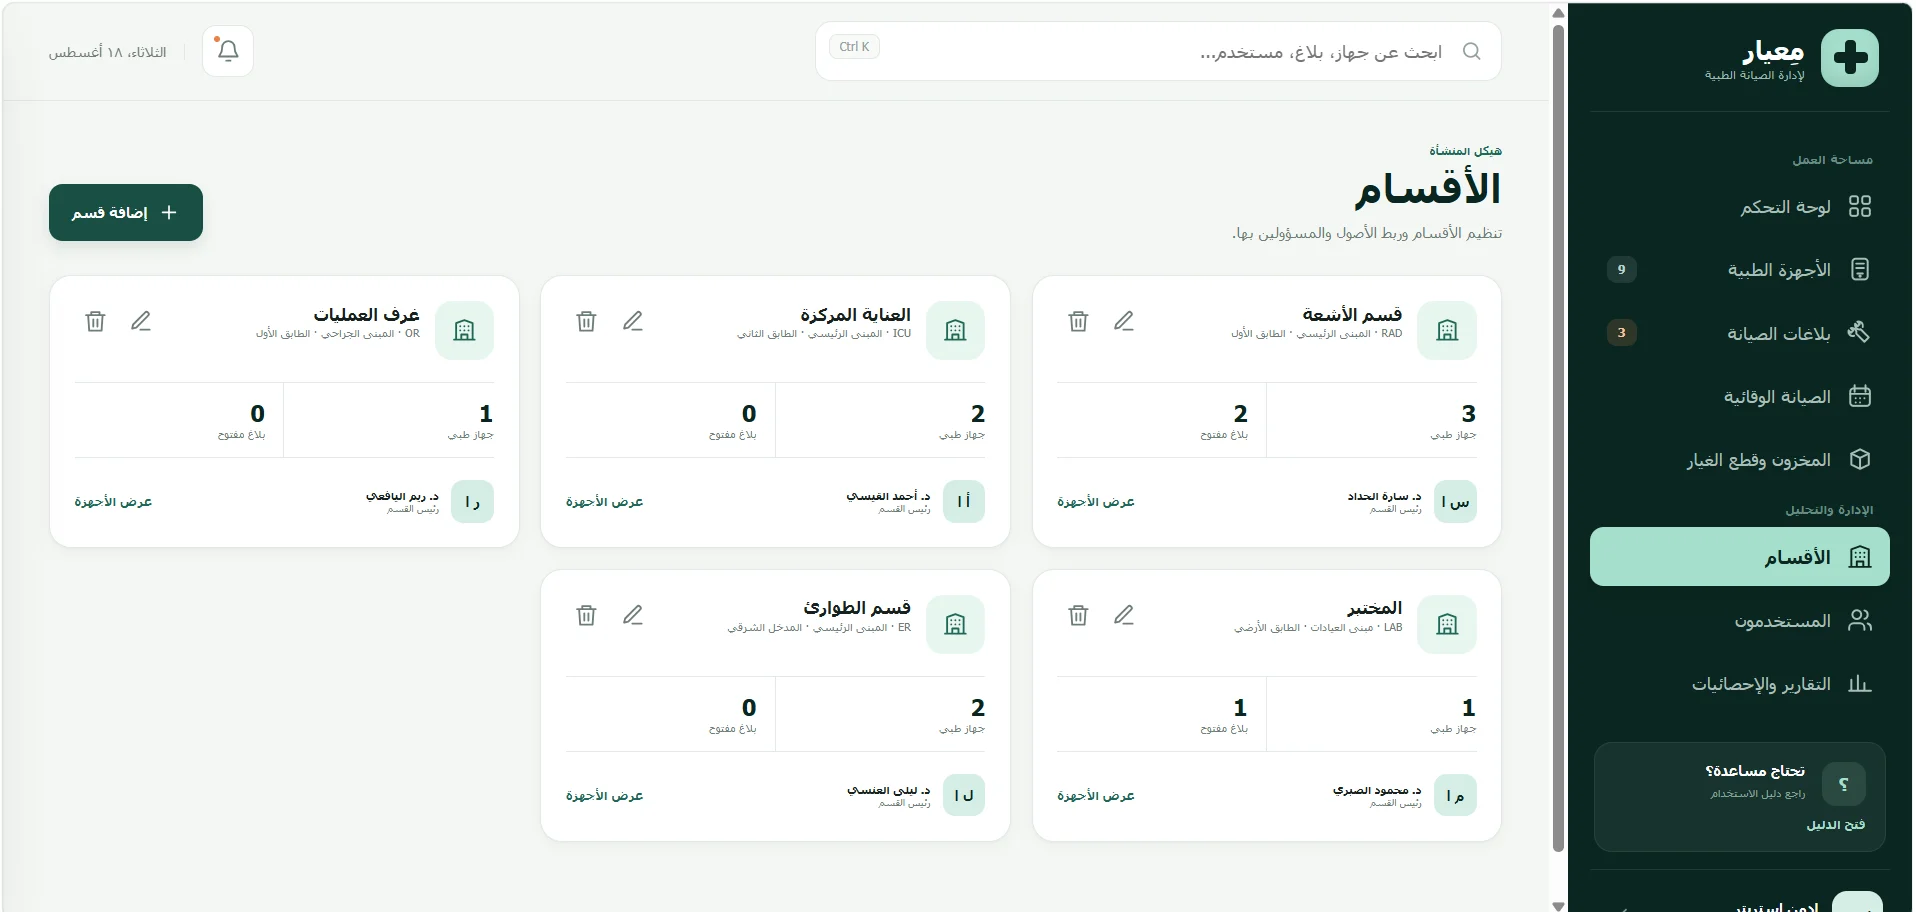The height and width of the screenshot is (912, 1916).
Task: Click the page vertical scrollbar
Action: click(x=1558, y=438)
